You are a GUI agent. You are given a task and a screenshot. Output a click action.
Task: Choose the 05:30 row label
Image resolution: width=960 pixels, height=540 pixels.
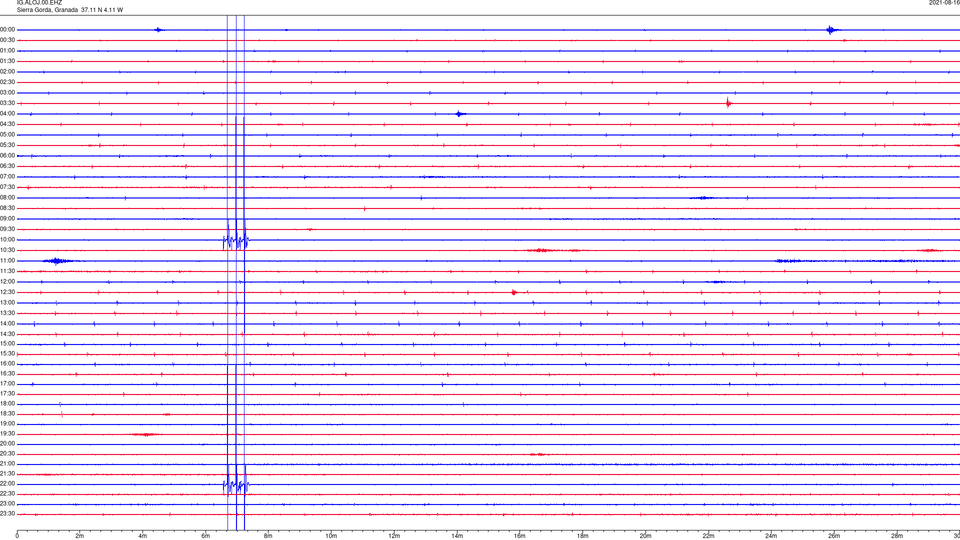7,145
